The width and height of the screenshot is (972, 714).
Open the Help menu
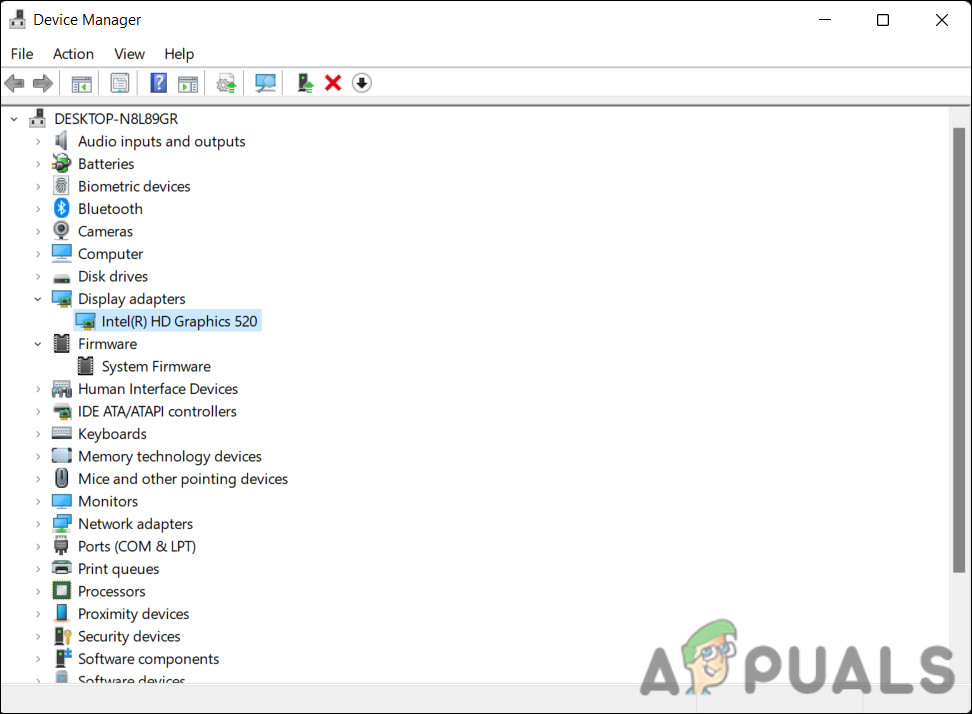(x=179, y=54)
